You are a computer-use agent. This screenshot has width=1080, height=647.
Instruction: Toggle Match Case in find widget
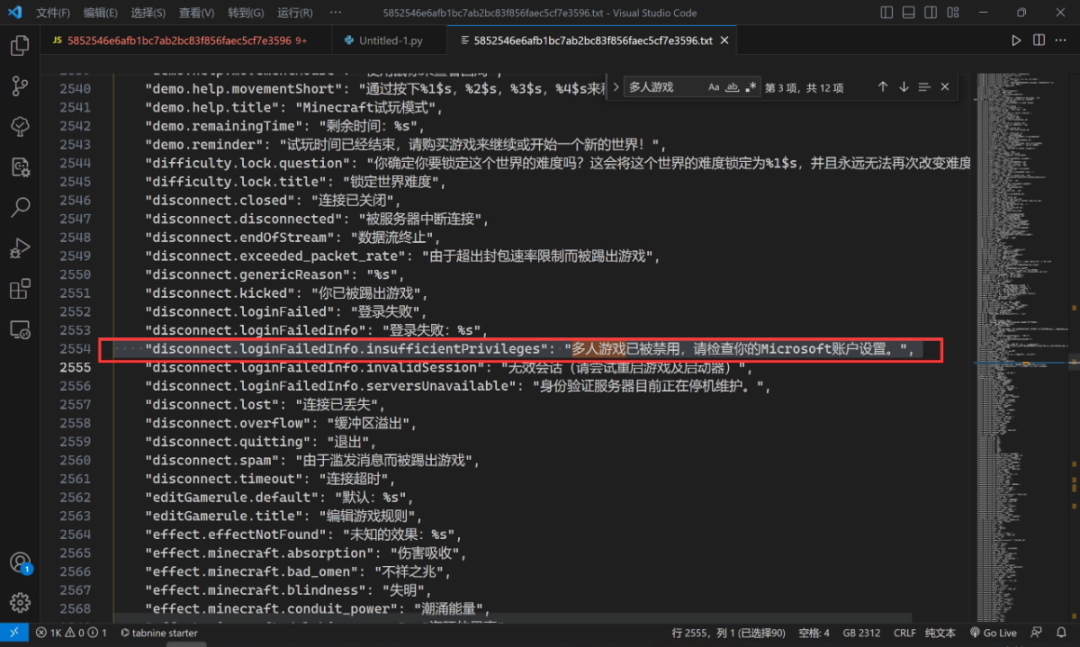pos(714,88)
